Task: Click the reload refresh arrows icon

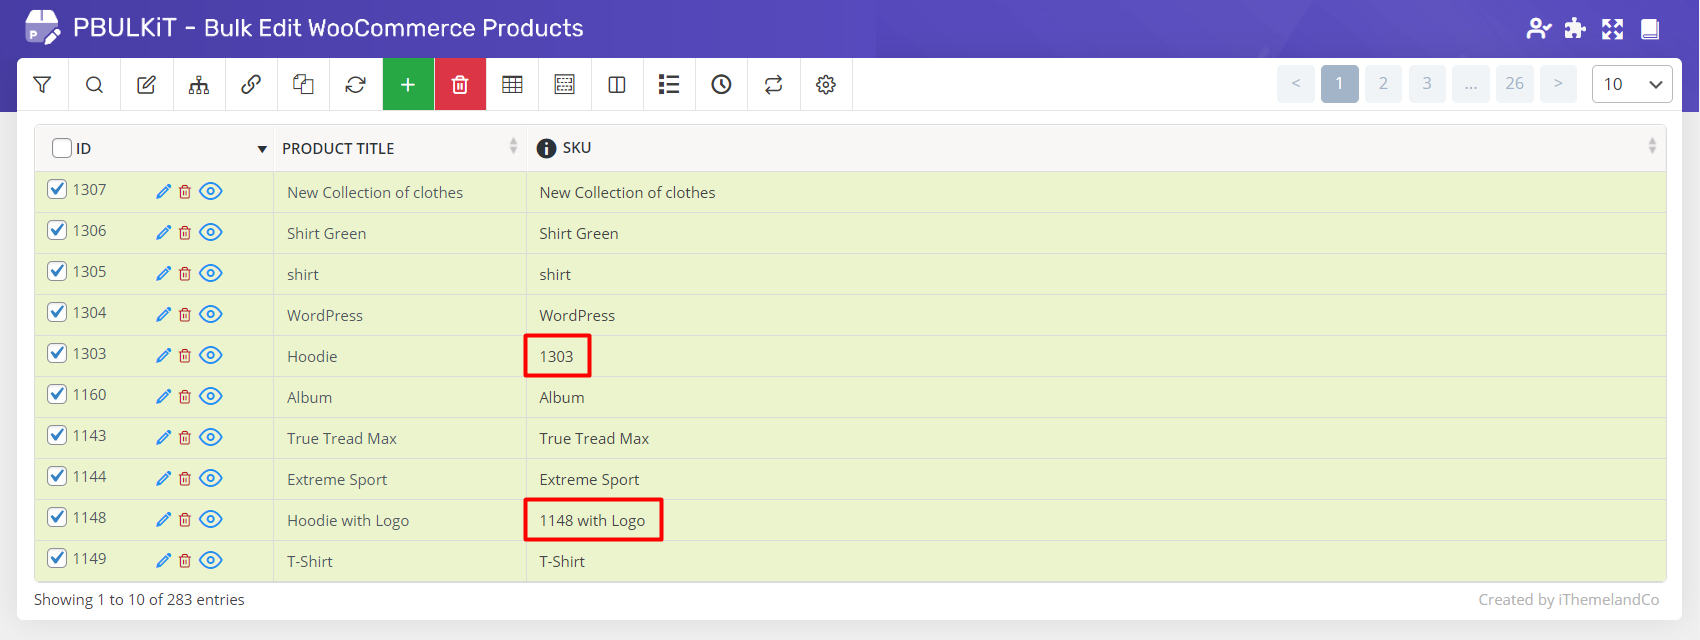Action: [355, 85]
